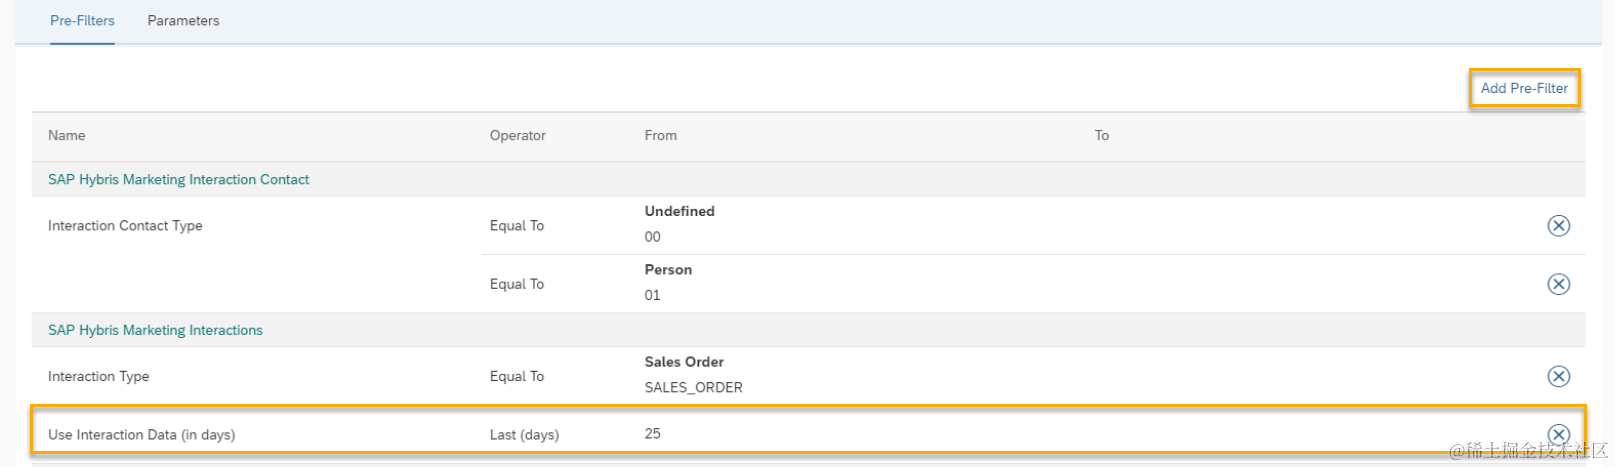This screenshot has width=1615, height=467.
Task: Select the Pre-Filters tab
Action: [82, 21]
